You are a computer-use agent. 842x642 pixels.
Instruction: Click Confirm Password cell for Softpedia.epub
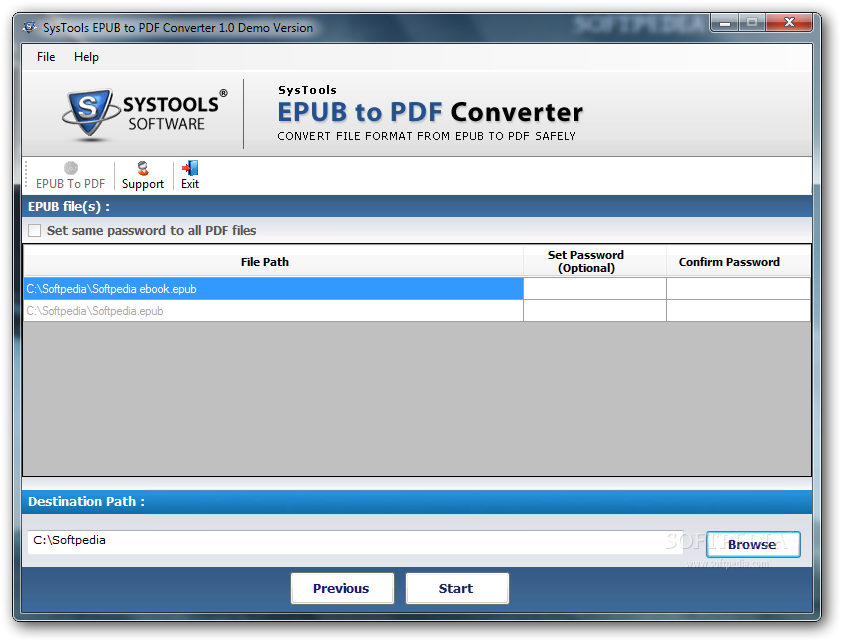coord(738,311)
